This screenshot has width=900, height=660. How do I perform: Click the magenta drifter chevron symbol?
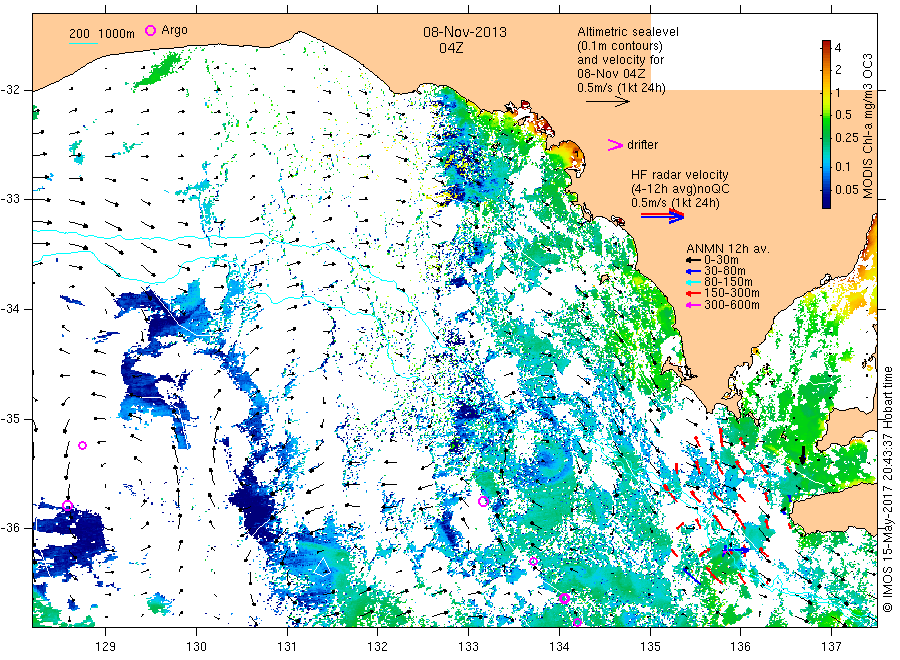click(x=615, y=145)
